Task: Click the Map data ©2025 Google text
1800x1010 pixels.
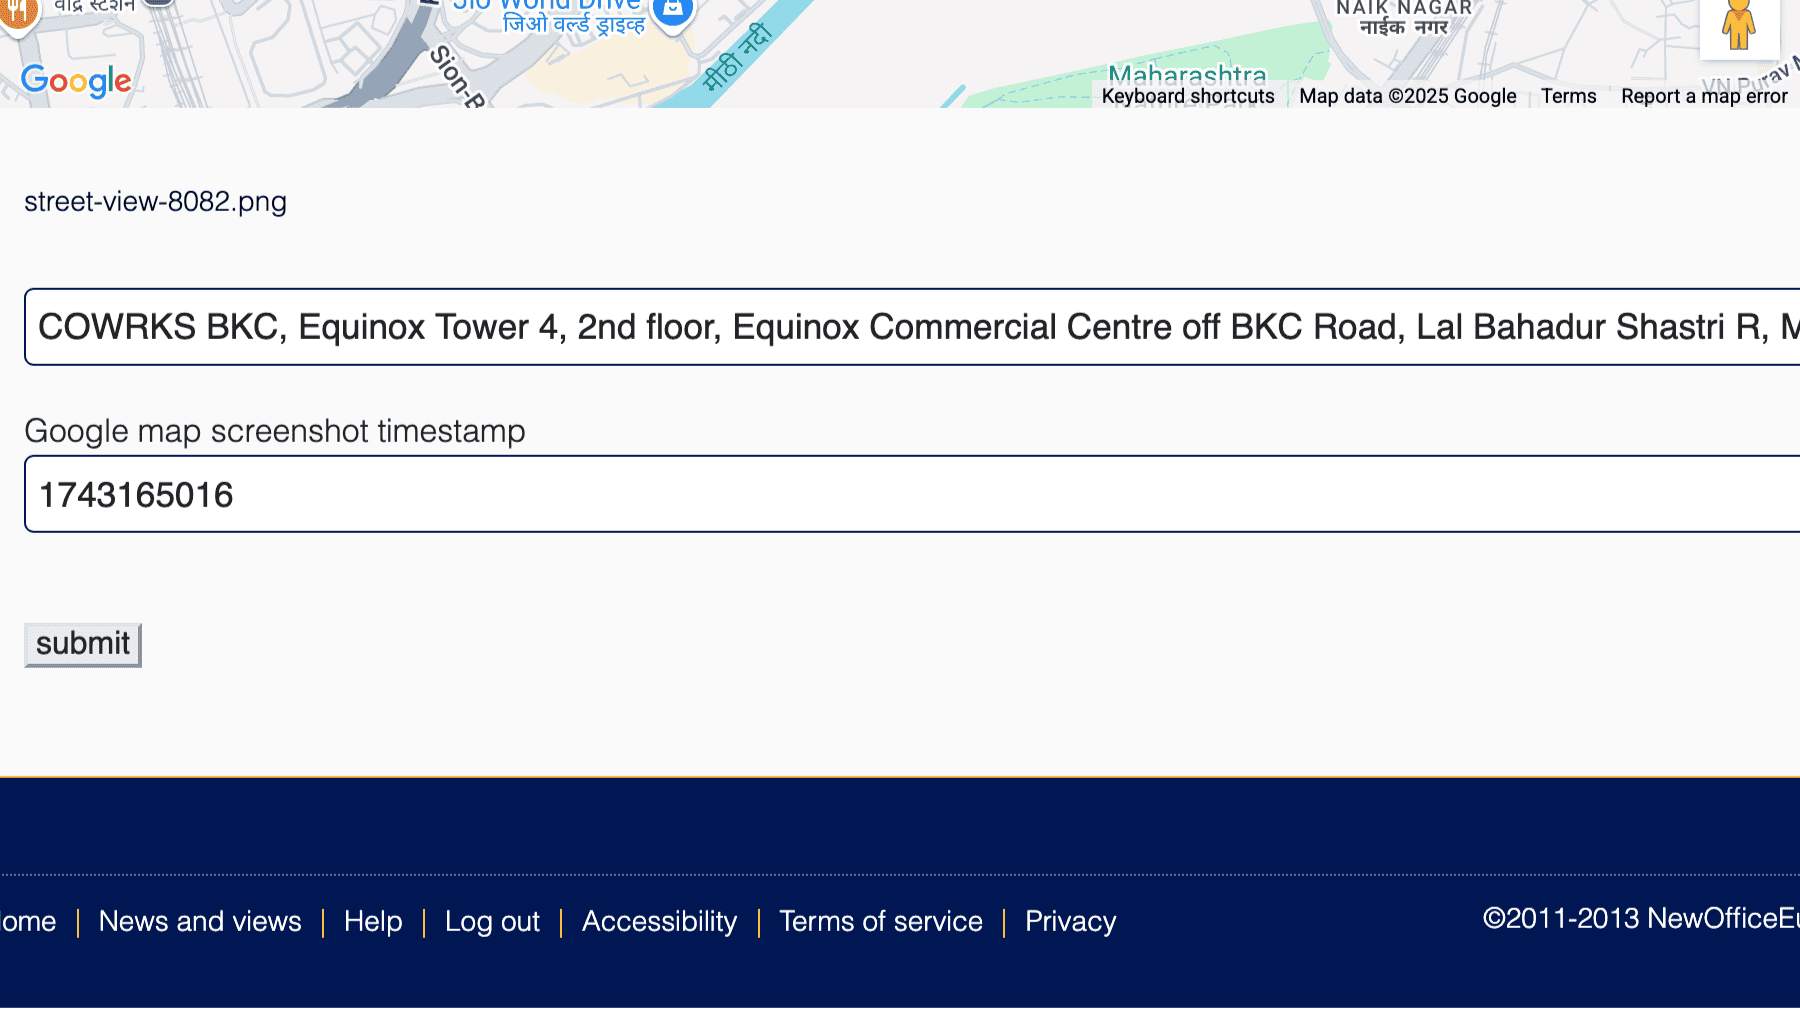Action: click(1407, 96)
